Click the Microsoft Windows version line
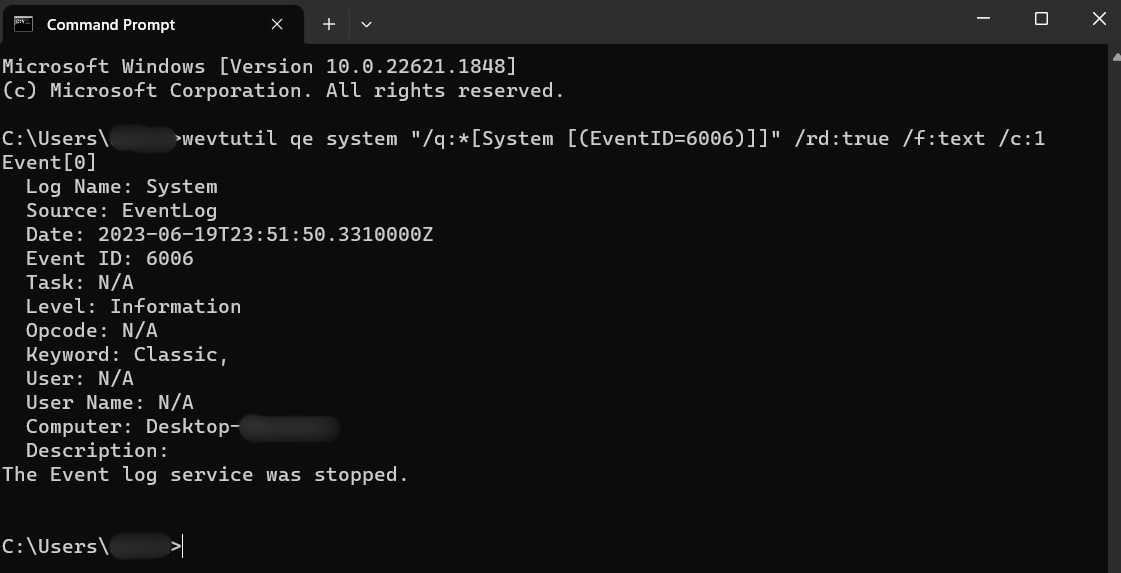This screenshot has width=1121, height=573. (x=259, y=67)
